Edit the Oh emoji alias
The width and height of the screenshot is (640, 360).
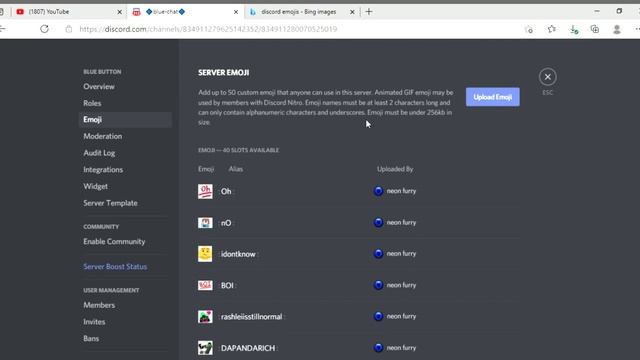[226, 191]
